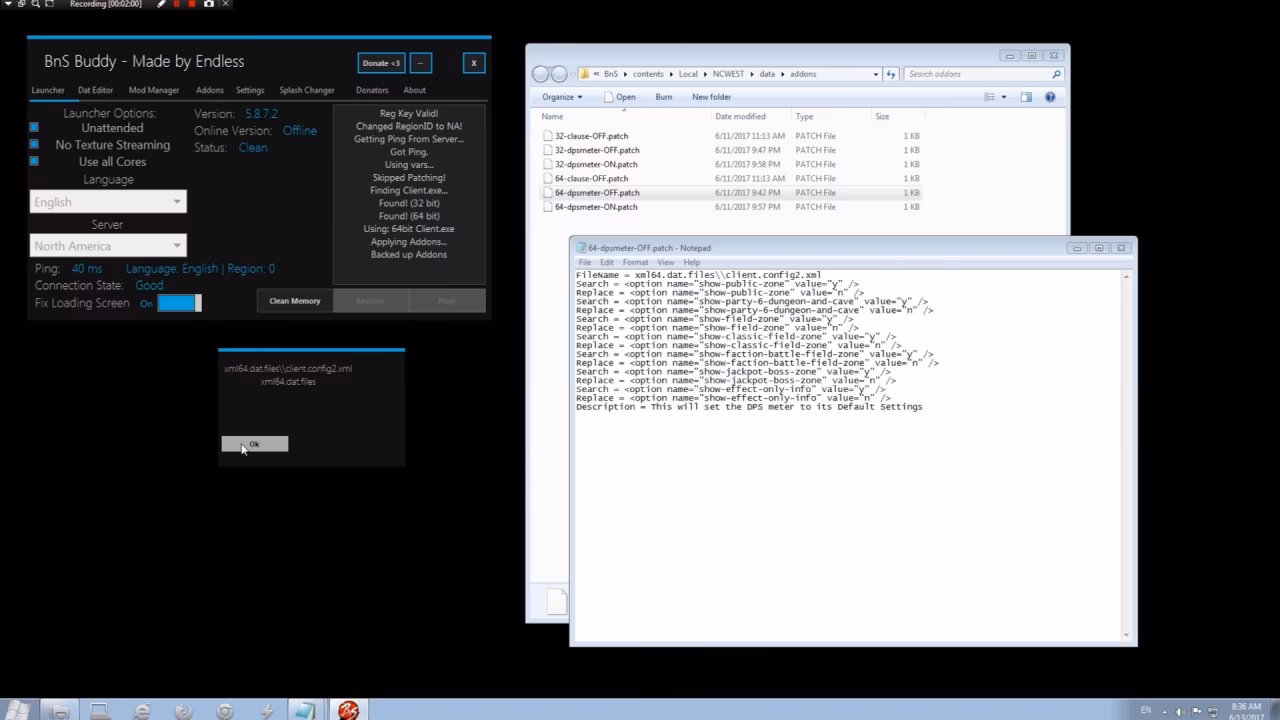Open the Settings tab in BnS Buddy
This screenshot has width=1280, height=720.
[250, 90]
